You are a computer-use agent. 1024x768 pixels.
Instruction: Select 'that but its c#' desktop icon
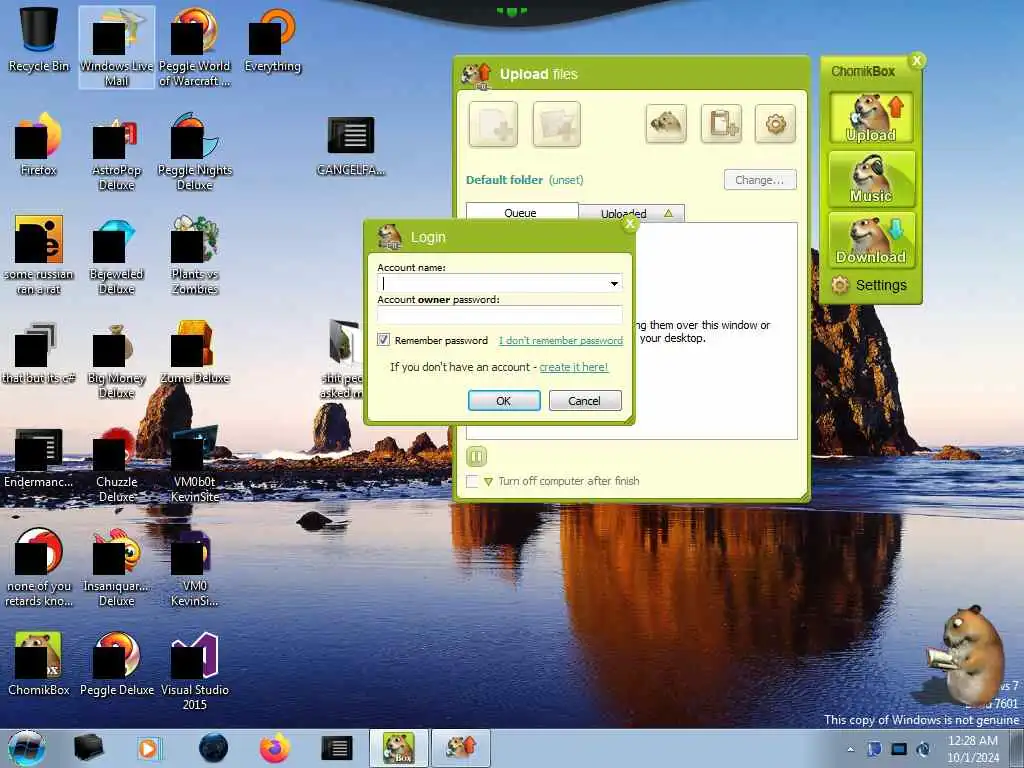(39, 353)
